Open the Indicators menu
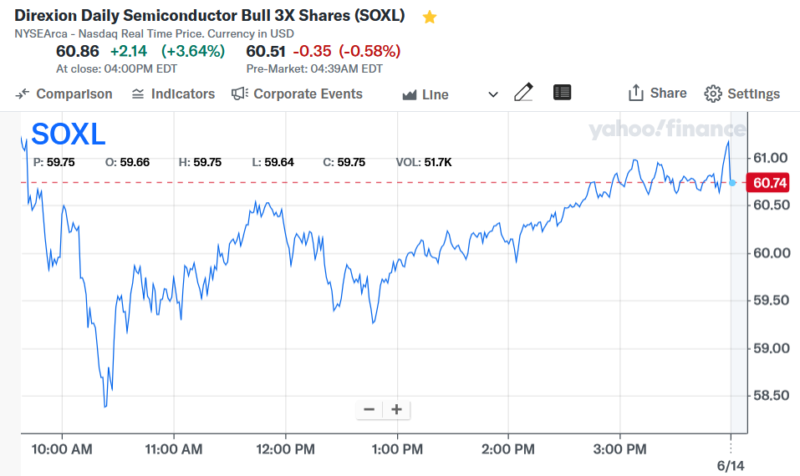The width and height of the screenshot is (800, 476). 173,94
